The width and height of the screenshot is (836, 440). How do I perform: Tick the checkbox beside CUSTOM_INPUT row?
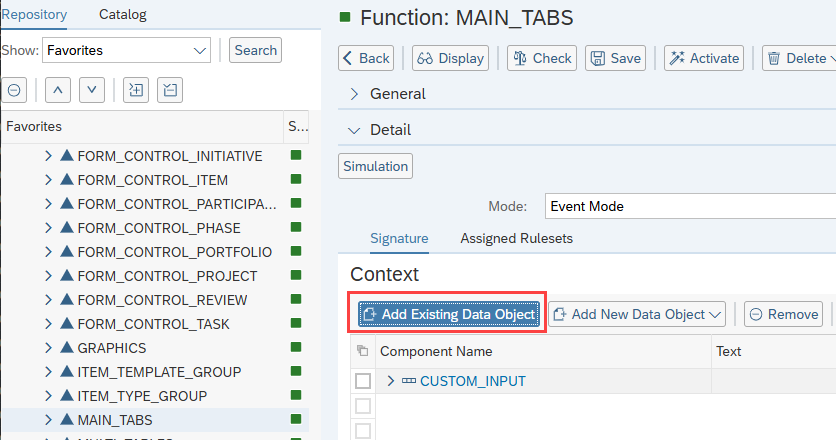coord(363,381)
